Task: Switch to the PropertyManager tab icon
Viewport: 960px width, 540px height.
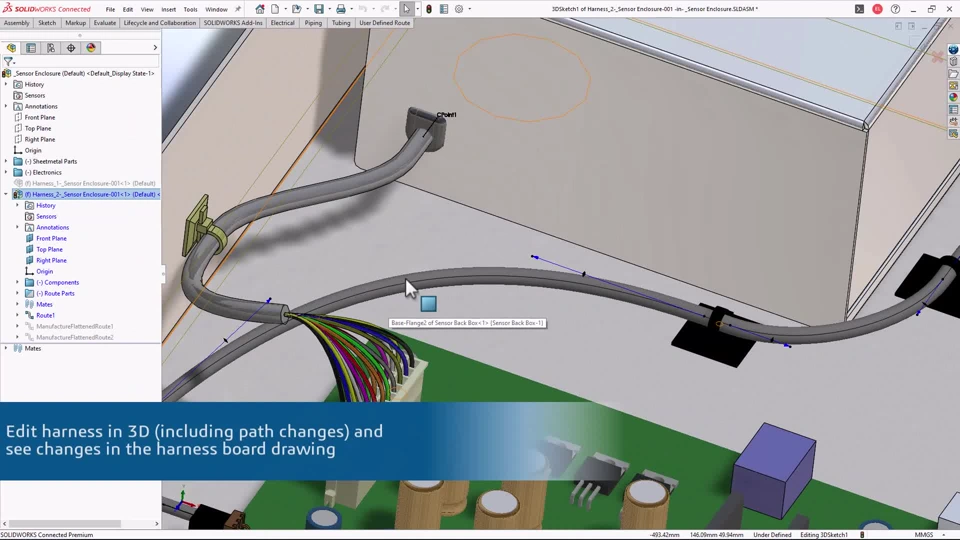Action: 31,48
